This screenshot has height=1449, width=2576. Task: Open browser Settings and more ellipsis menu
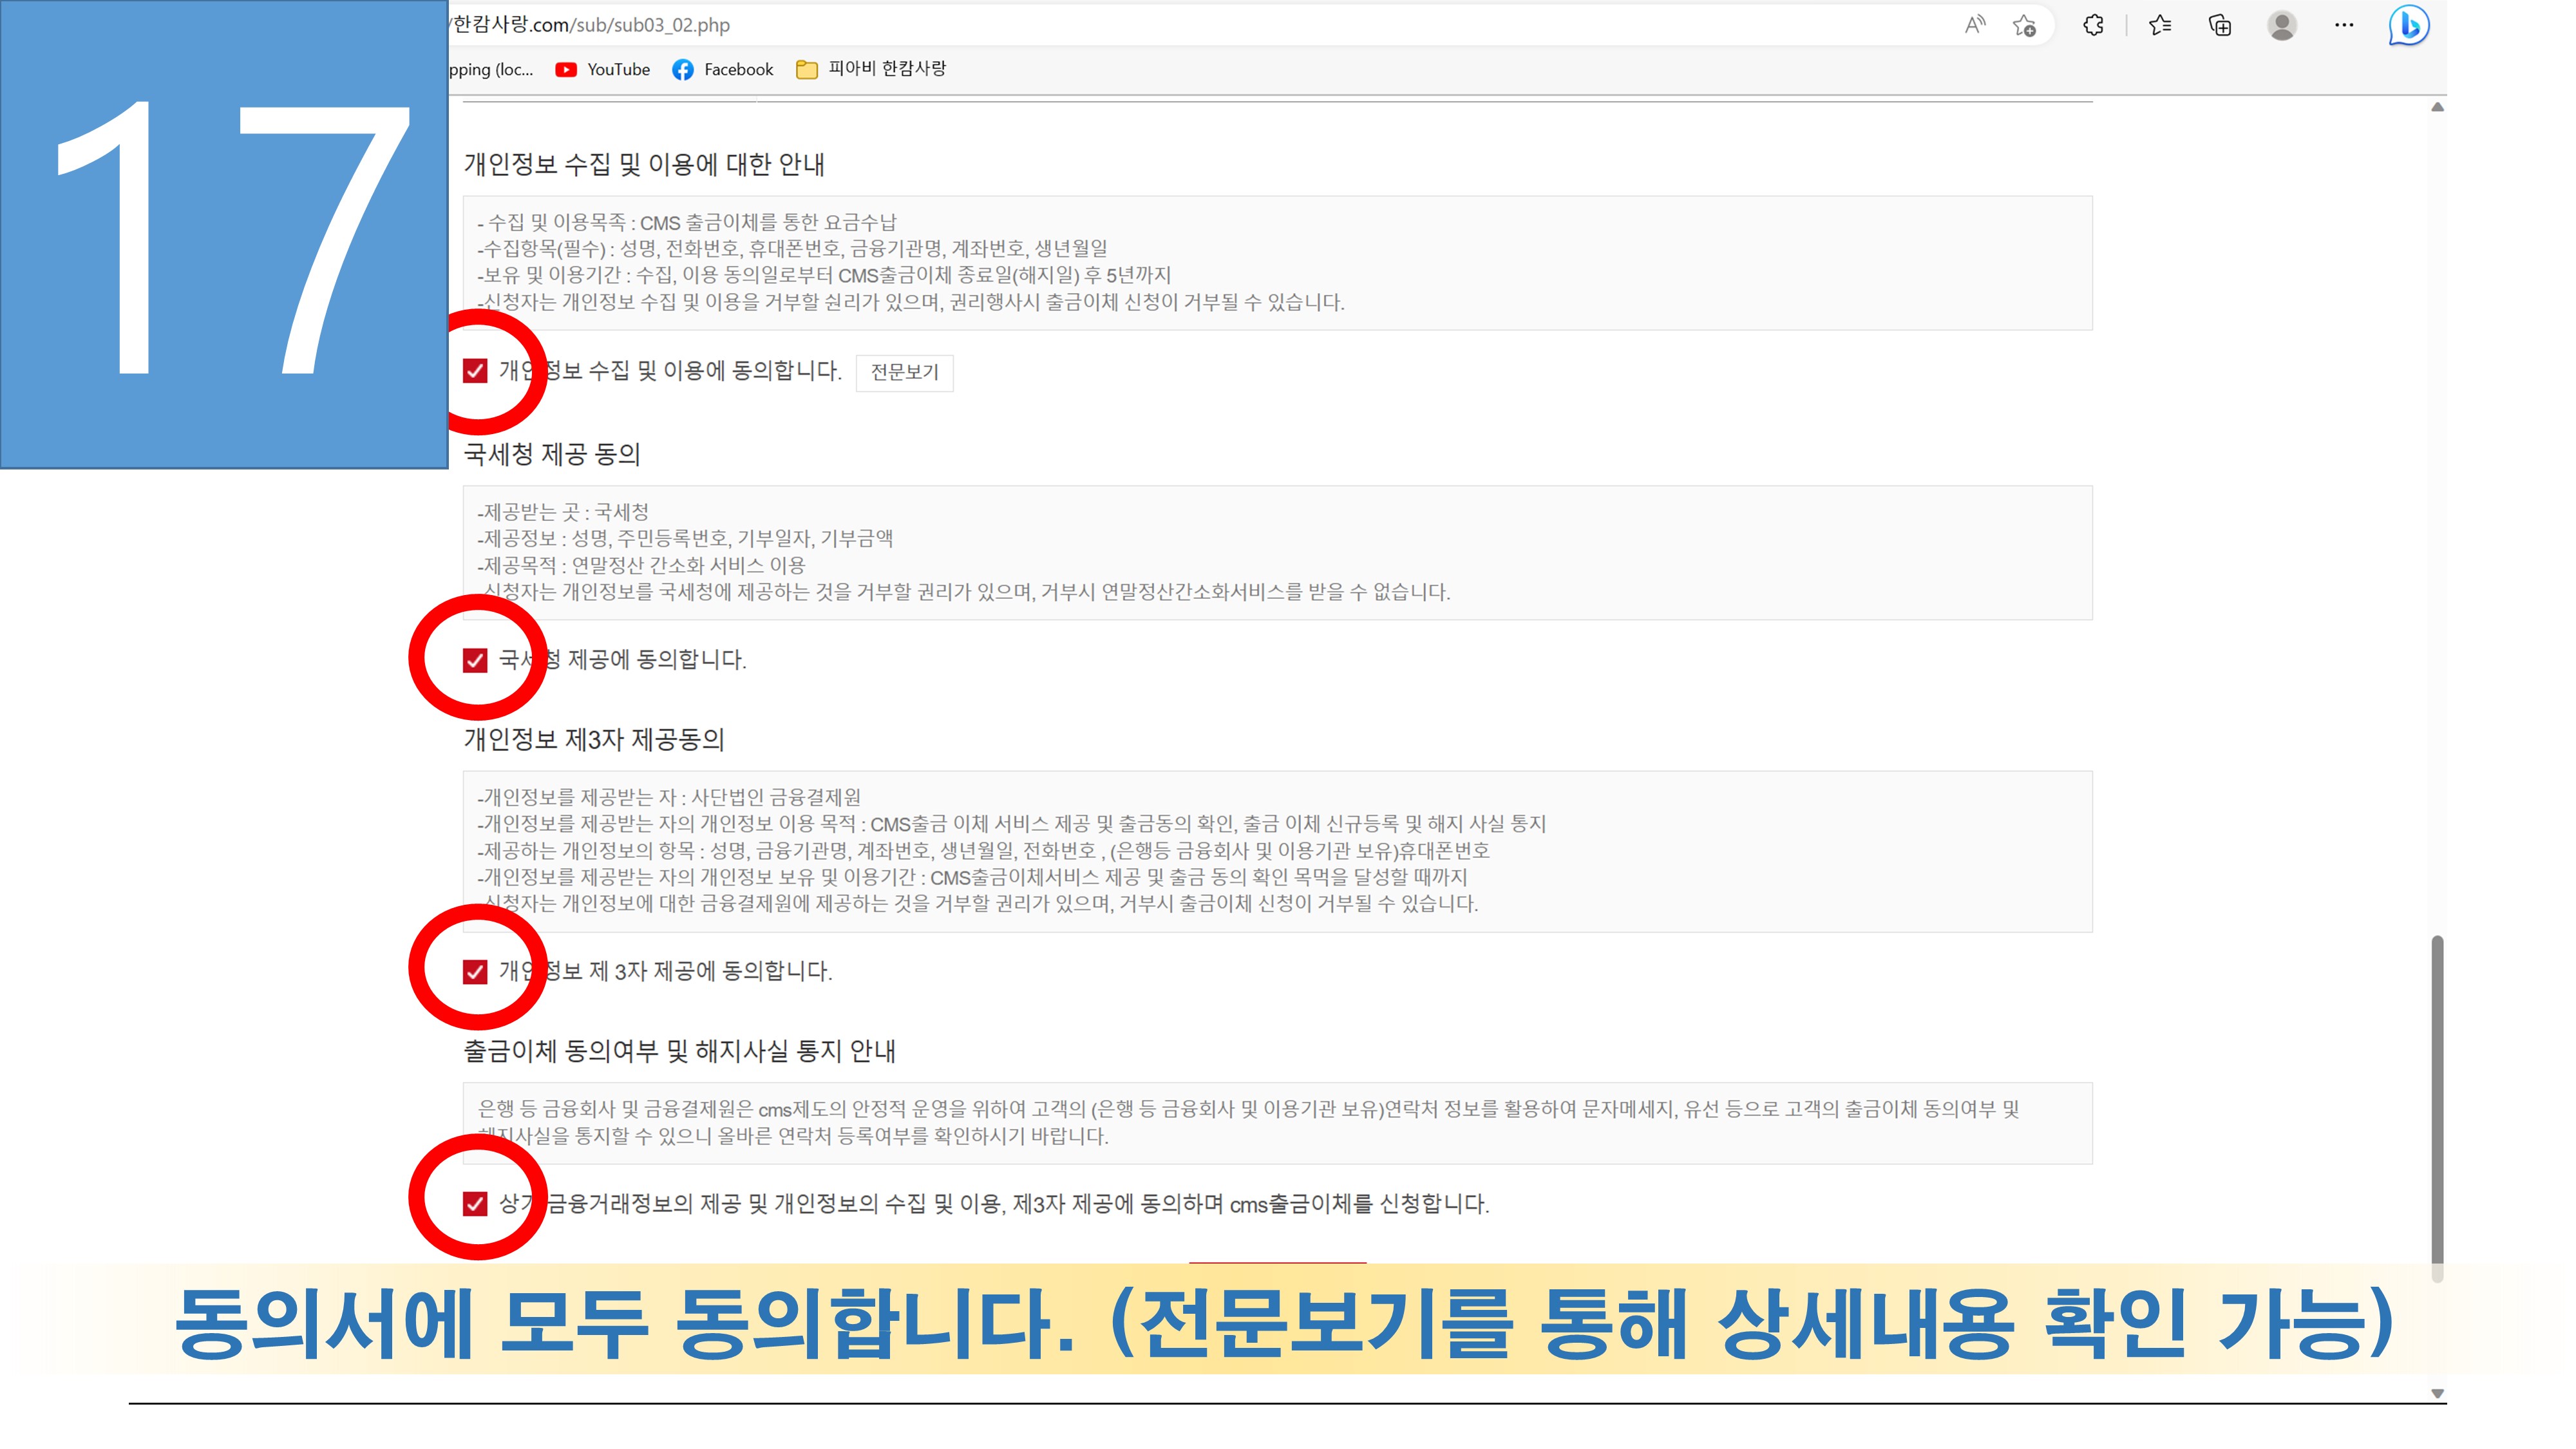(2343, 25)
